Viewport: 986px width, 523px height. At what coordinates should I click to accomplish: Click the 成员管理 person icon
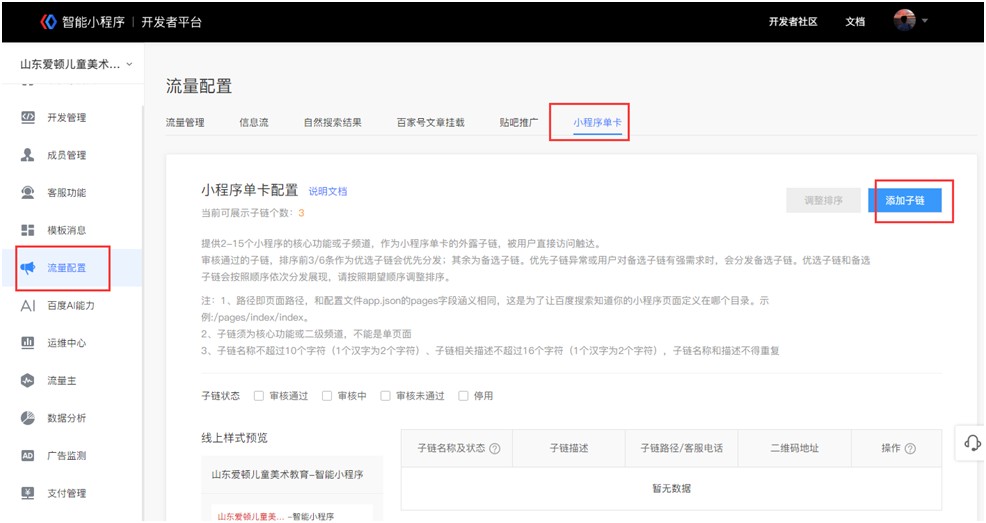click(x=28, y=155)
